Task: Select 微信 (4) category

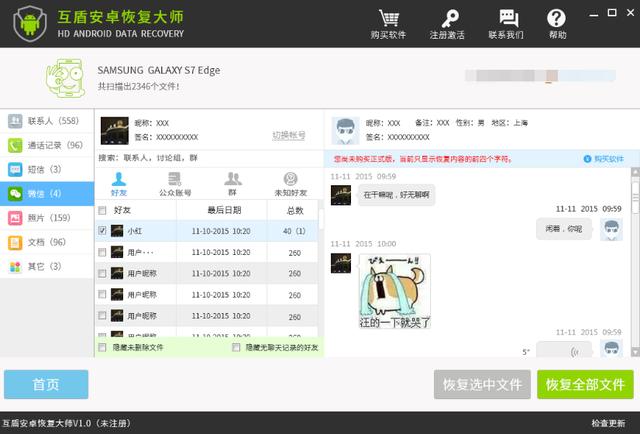Action: point(47,194)
